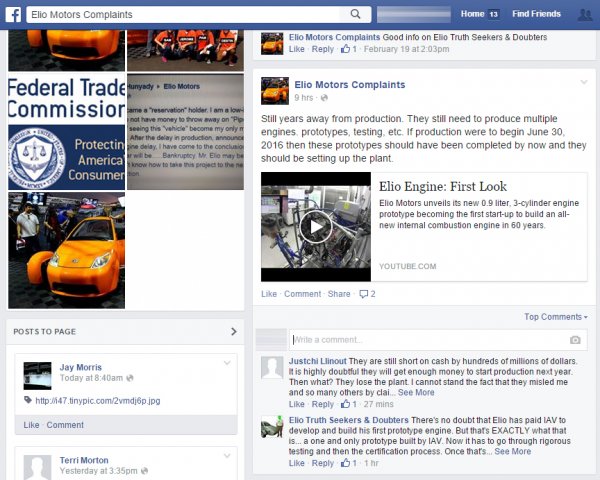Click the 27 mins comment timestamp

coord(378,404)
